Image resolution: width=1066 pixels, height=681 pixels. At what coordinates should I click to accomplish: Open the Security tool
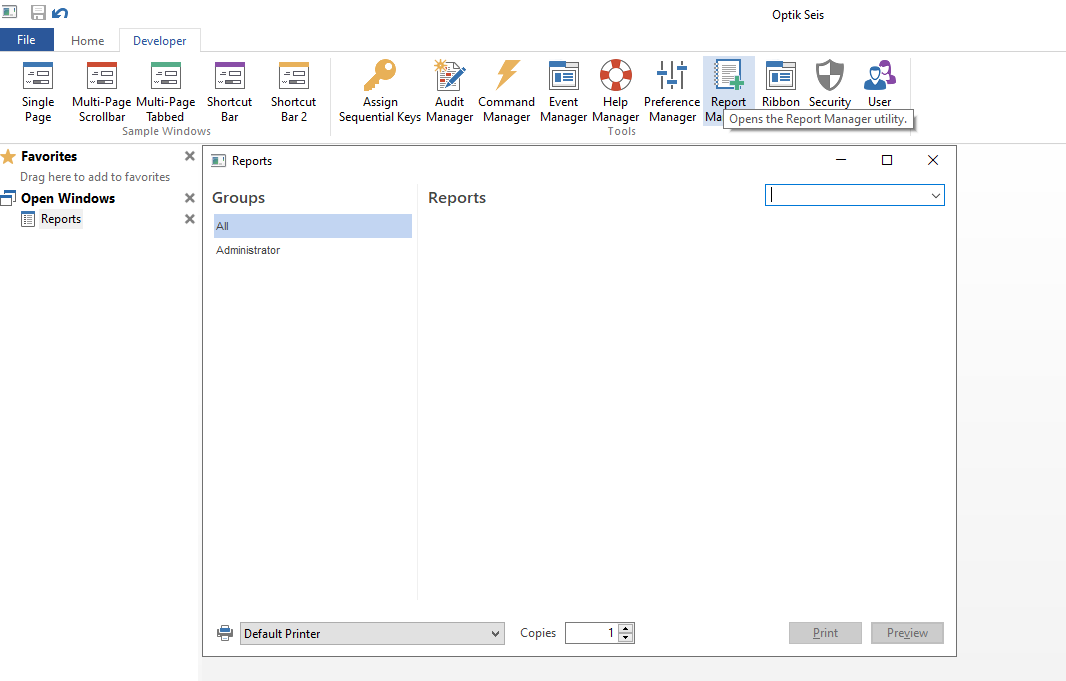(830, 86)
